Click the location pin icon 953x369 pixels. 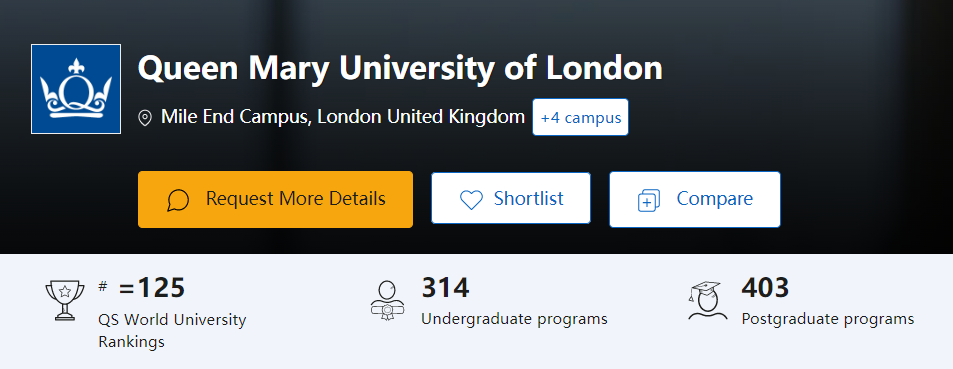click(x=145, y=117)
